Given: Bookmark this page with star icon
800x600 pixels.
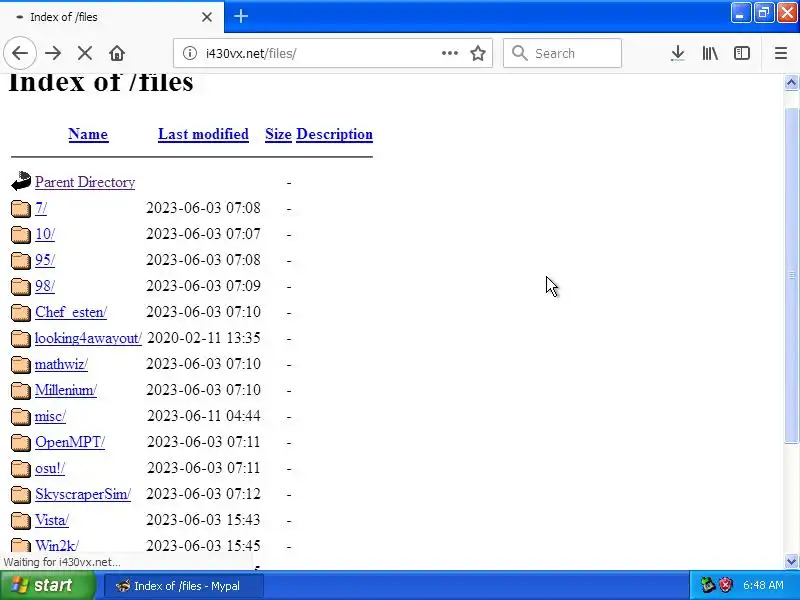Looking at the screenshot, I should point(478,53).
